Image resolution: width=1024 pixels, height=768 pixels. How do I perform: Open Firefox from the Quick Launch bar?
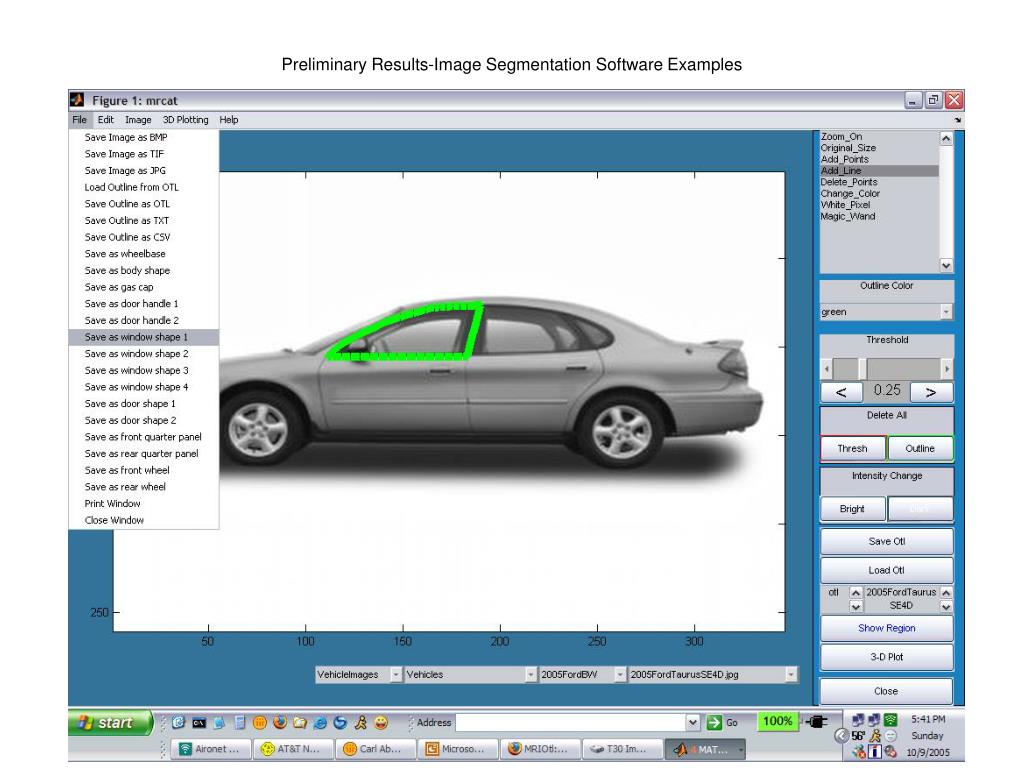click(280, 722)
